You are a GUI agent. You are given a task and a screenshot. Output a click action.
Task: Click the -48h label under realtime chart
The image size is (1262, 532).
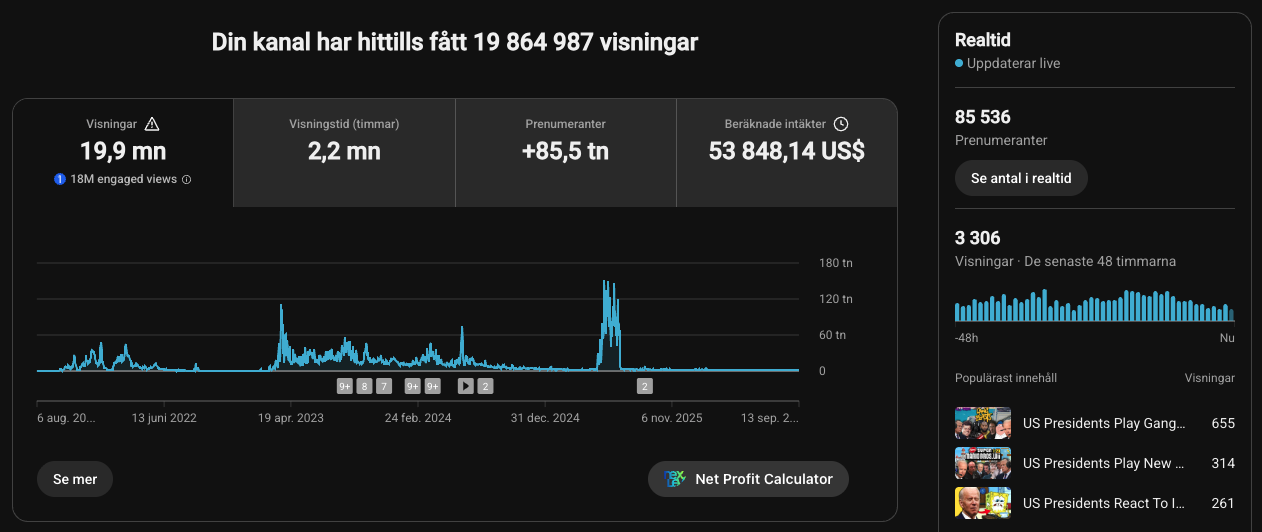pyautogui.click(x=966, y=338)
